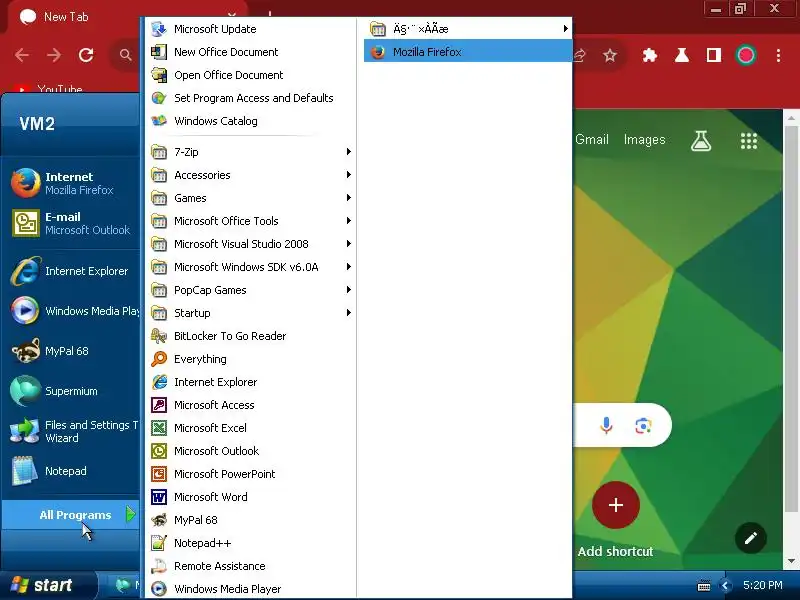The width and height of the screenshot is (800, 600).
Task: Expand hidden tray icons arrow
Action: [725, 585]
